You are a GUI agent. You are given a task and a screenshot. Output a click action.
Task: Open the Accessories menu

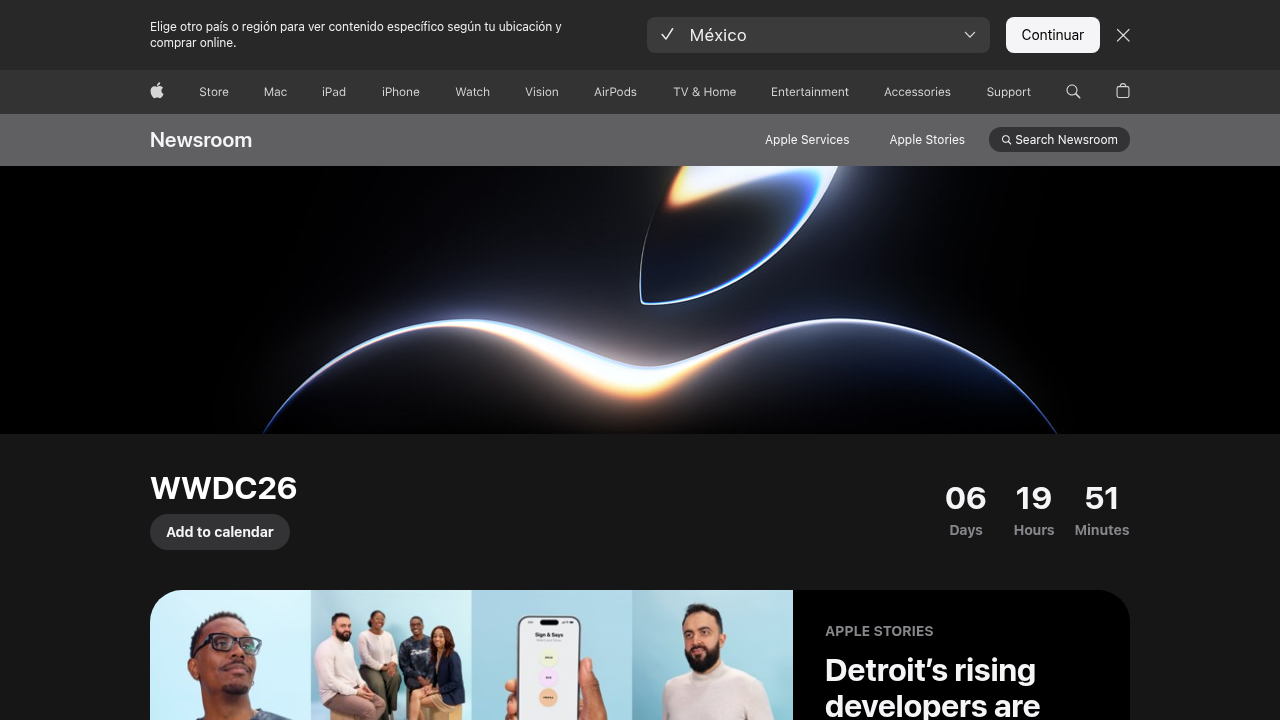(x=917, y=92)
